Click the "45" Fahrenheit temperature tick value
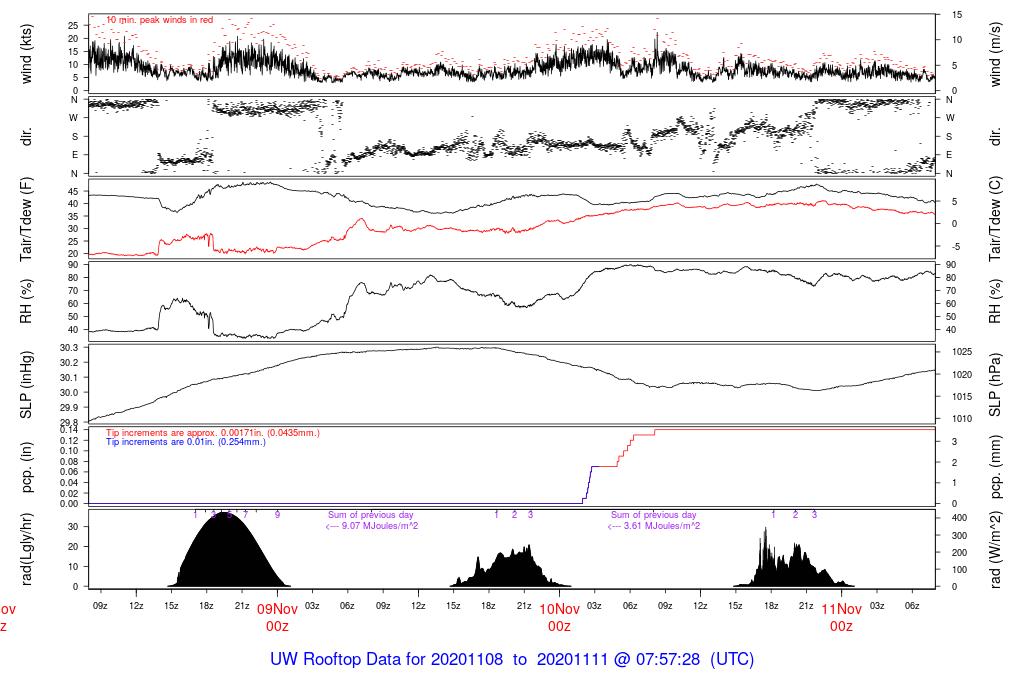 click(x=73, y=192)
